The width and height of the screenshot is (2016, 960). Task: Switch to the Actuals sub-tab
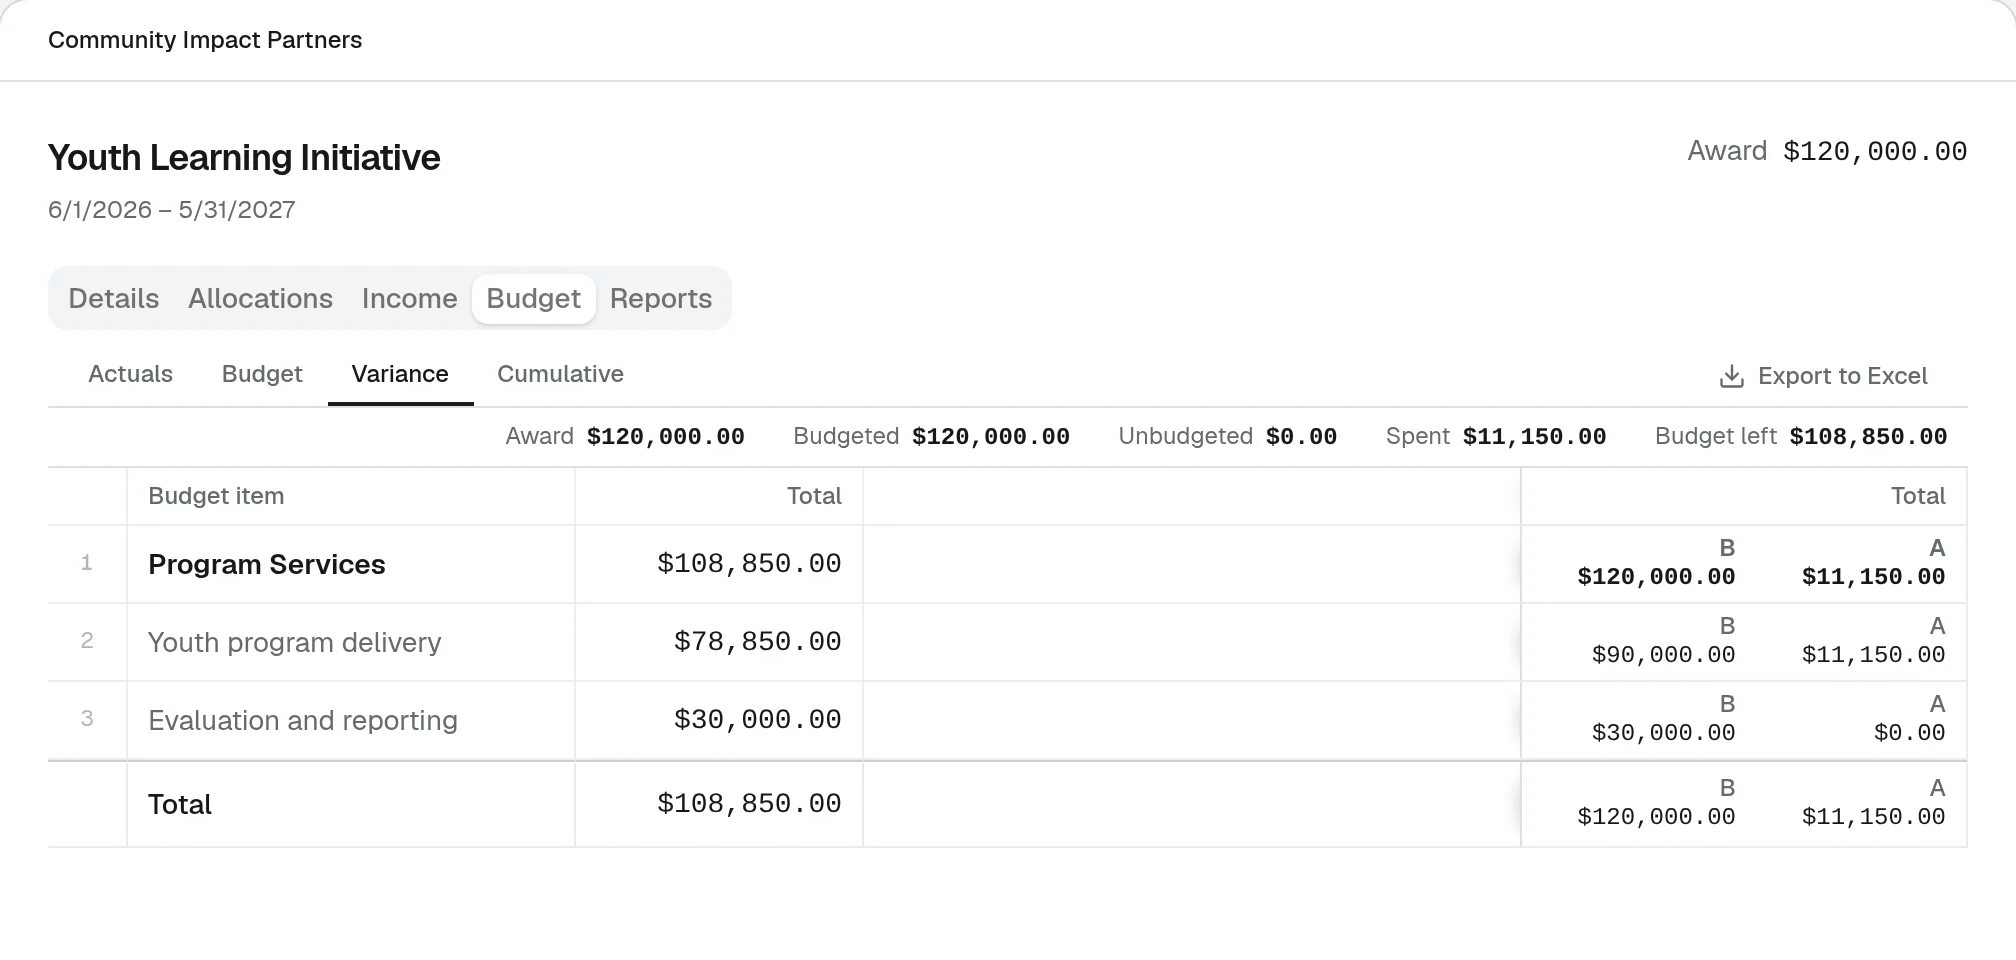pyautogui.click(x=130, y=374)
